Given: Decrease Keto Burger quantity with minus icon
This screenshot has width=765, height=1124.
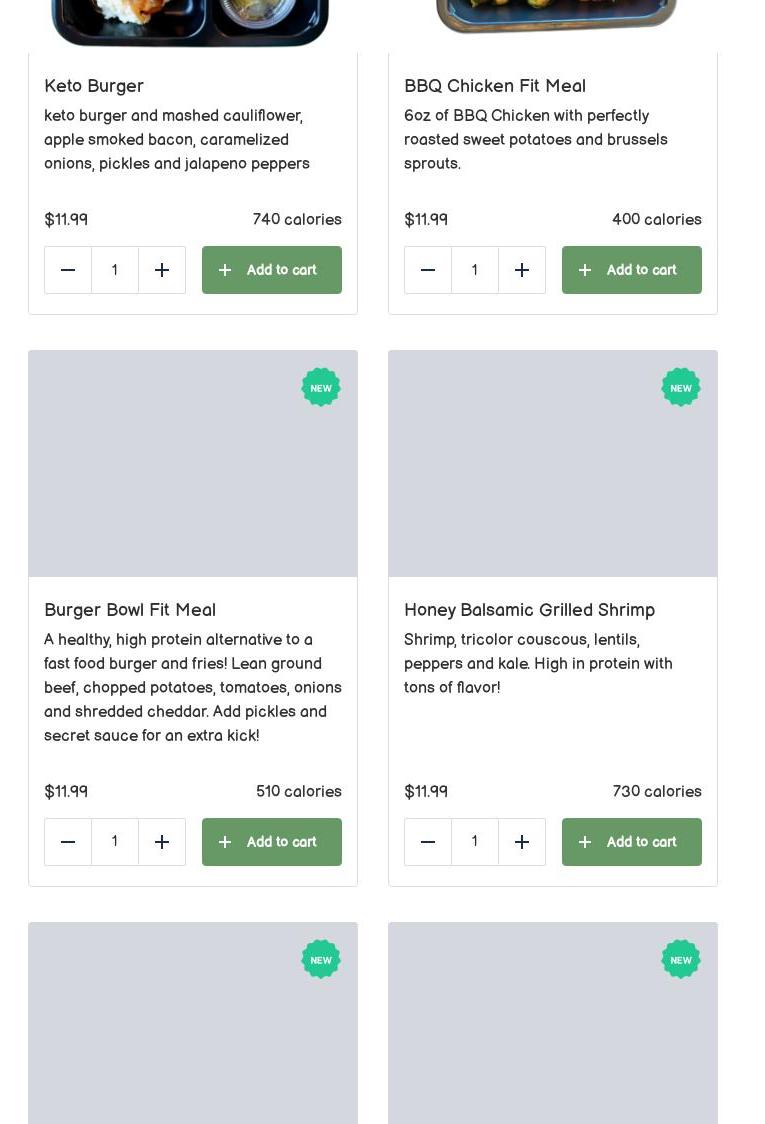Looking at the screenshot, I should (x=68, y=270).
